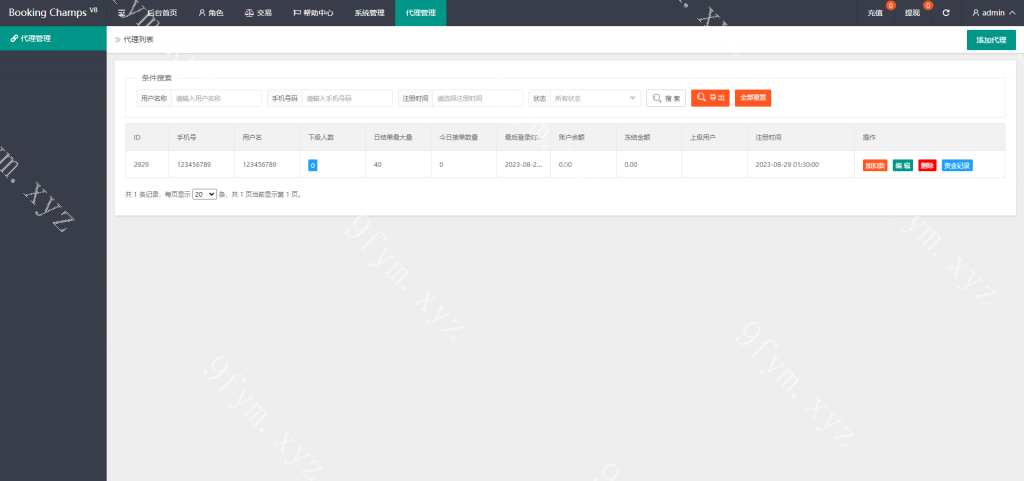
Task: Click the orange 导出 button
Action: click(x=710, y=98)
